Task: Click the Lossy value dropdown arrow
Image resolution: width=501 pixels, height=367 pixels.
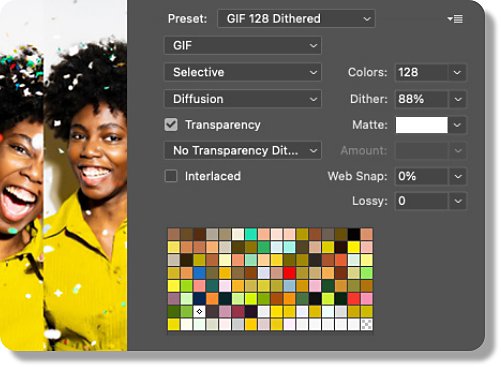Action: coord(458,201)
